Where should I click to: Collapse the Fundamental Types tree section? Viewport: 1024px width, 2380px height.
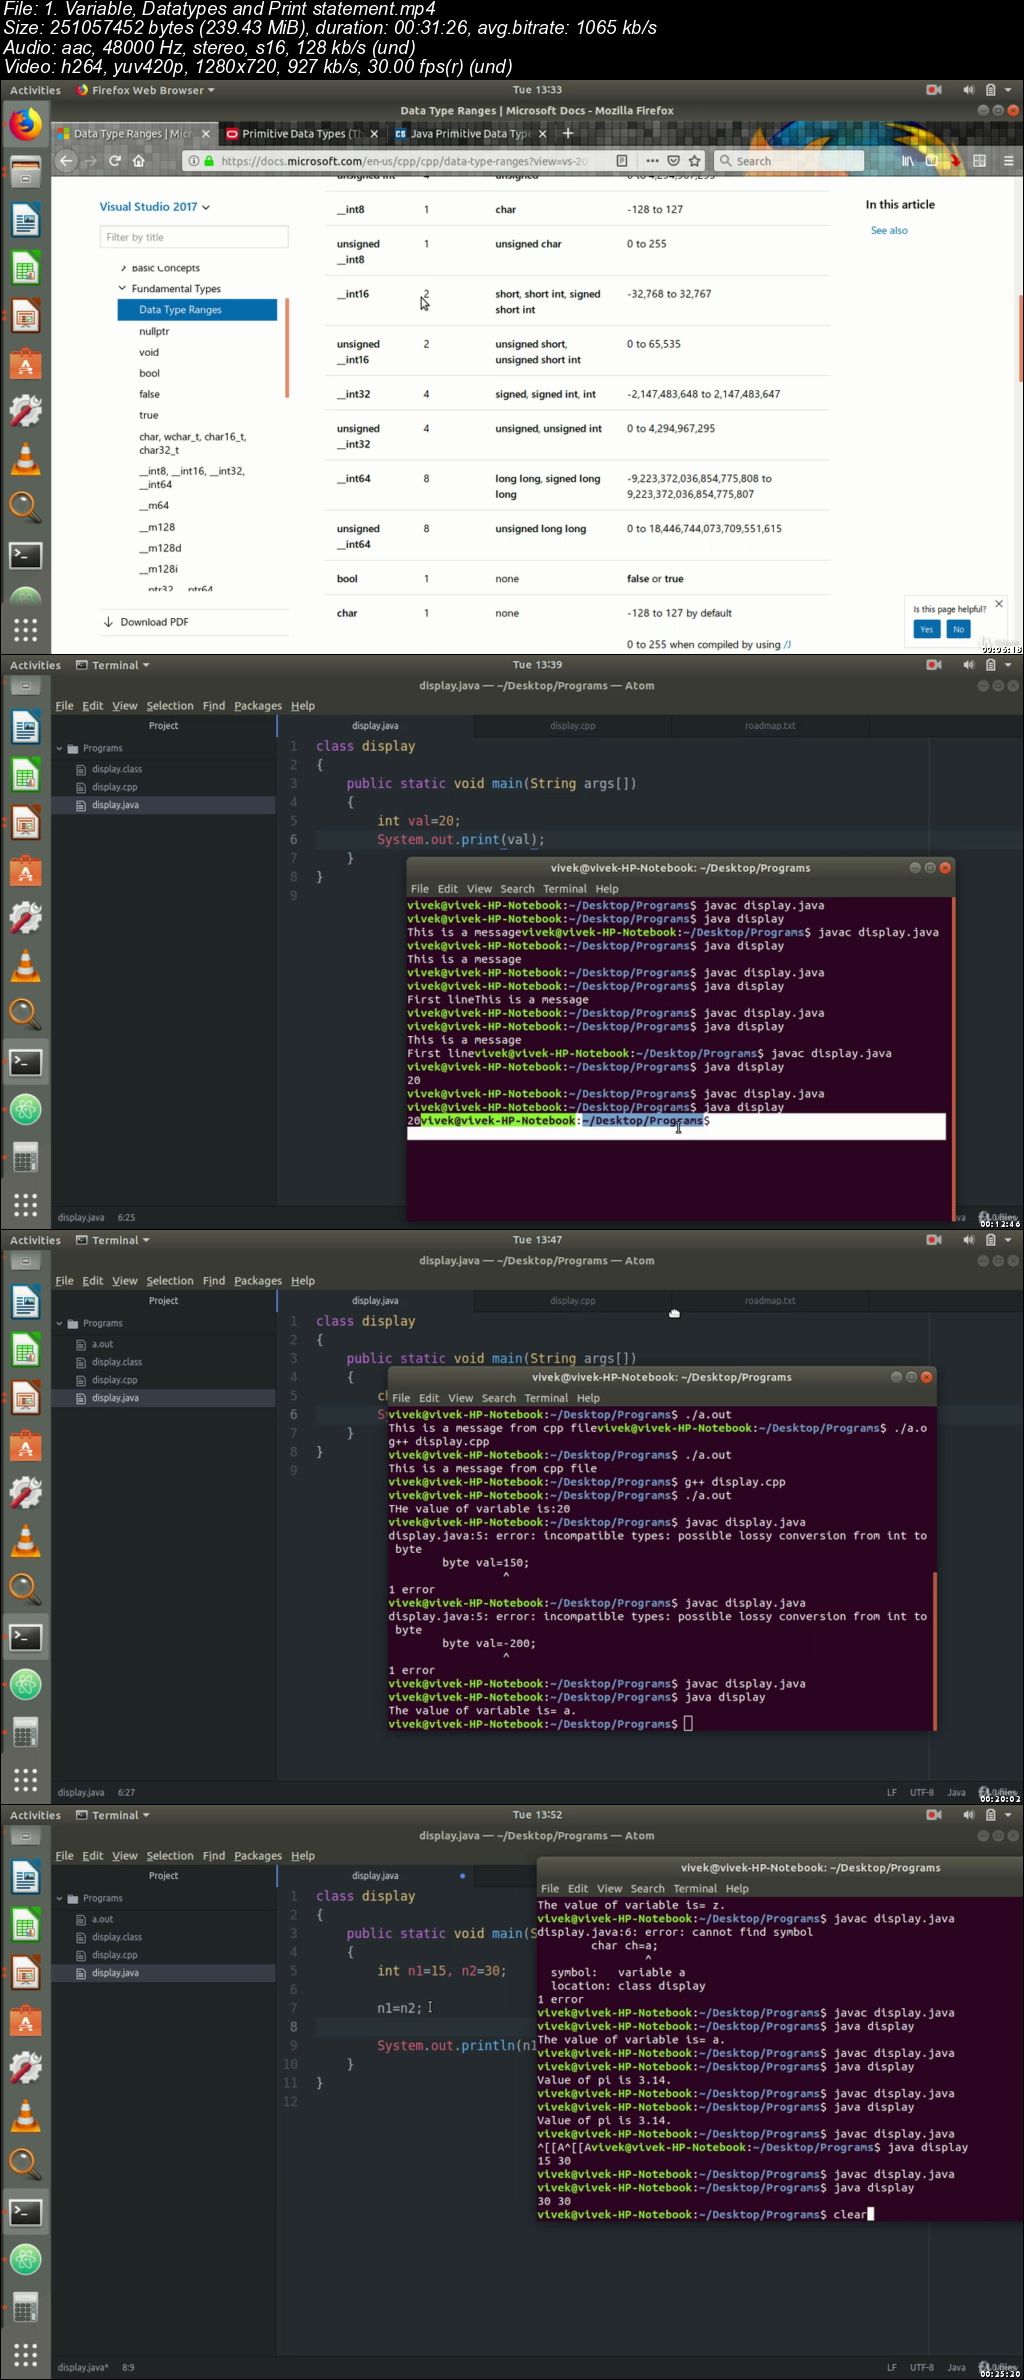(122, 288)
